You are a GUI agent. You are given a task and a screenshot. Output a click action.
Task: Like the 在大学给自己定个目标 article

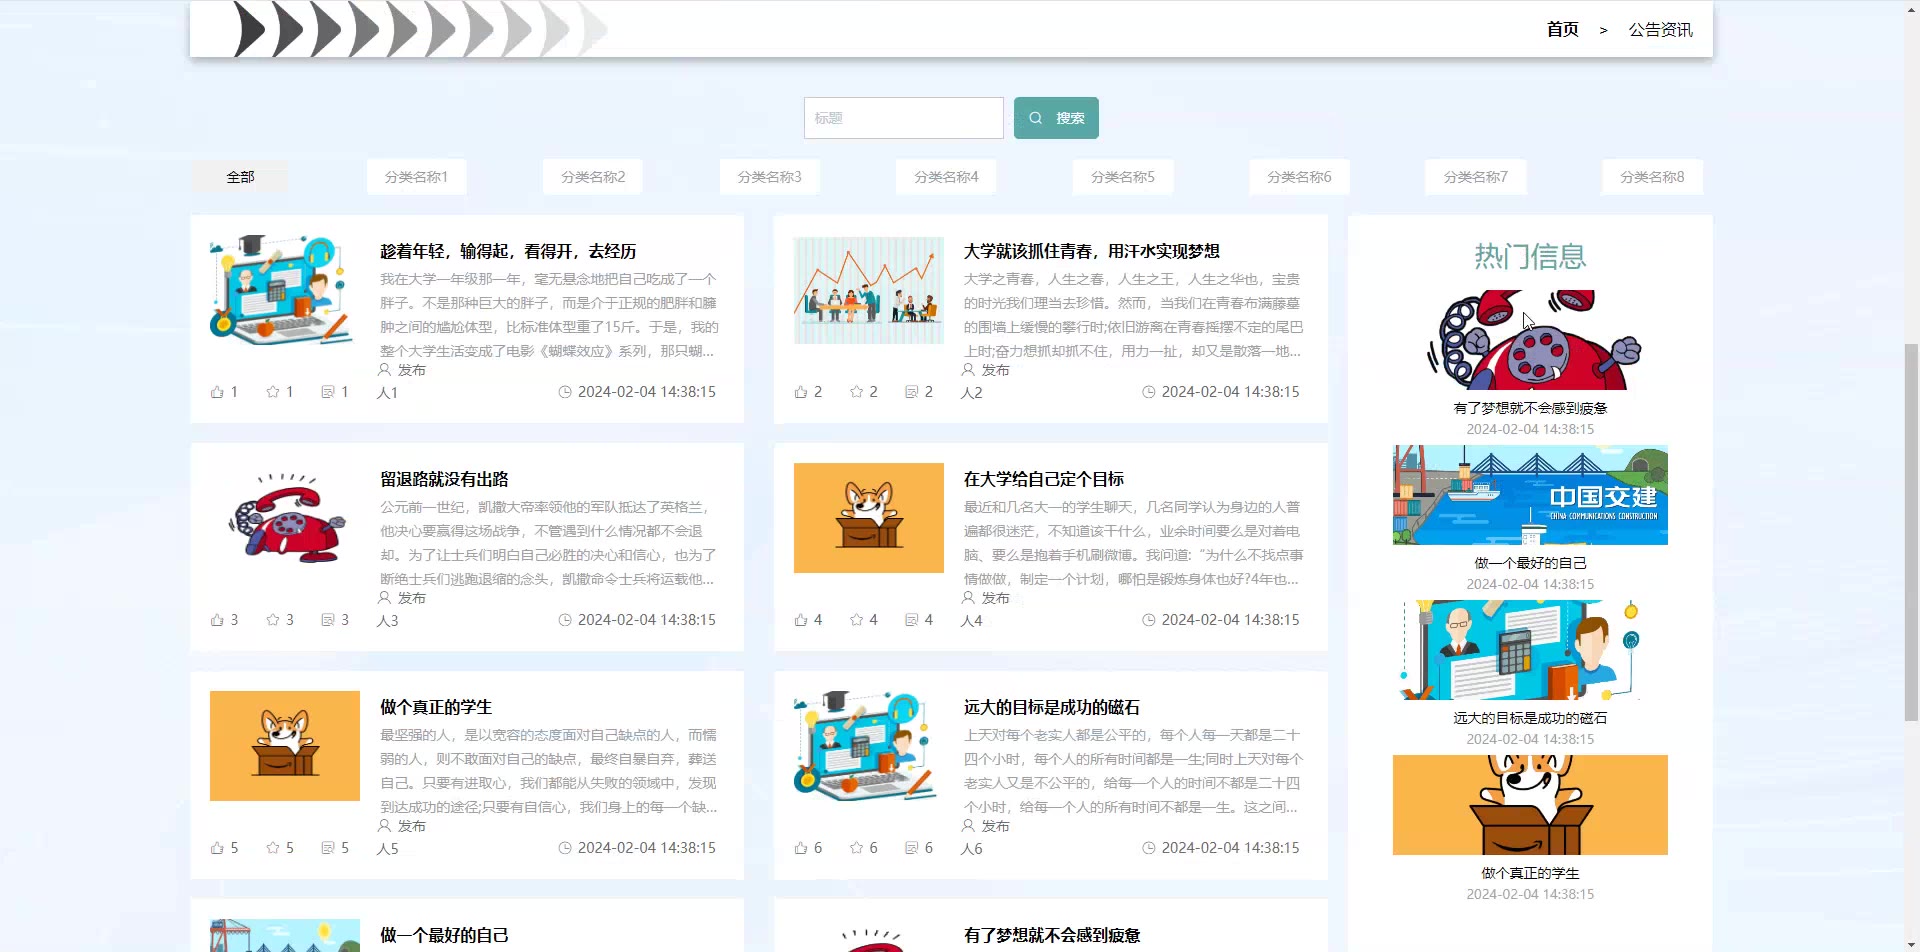[x=801, y=620]
